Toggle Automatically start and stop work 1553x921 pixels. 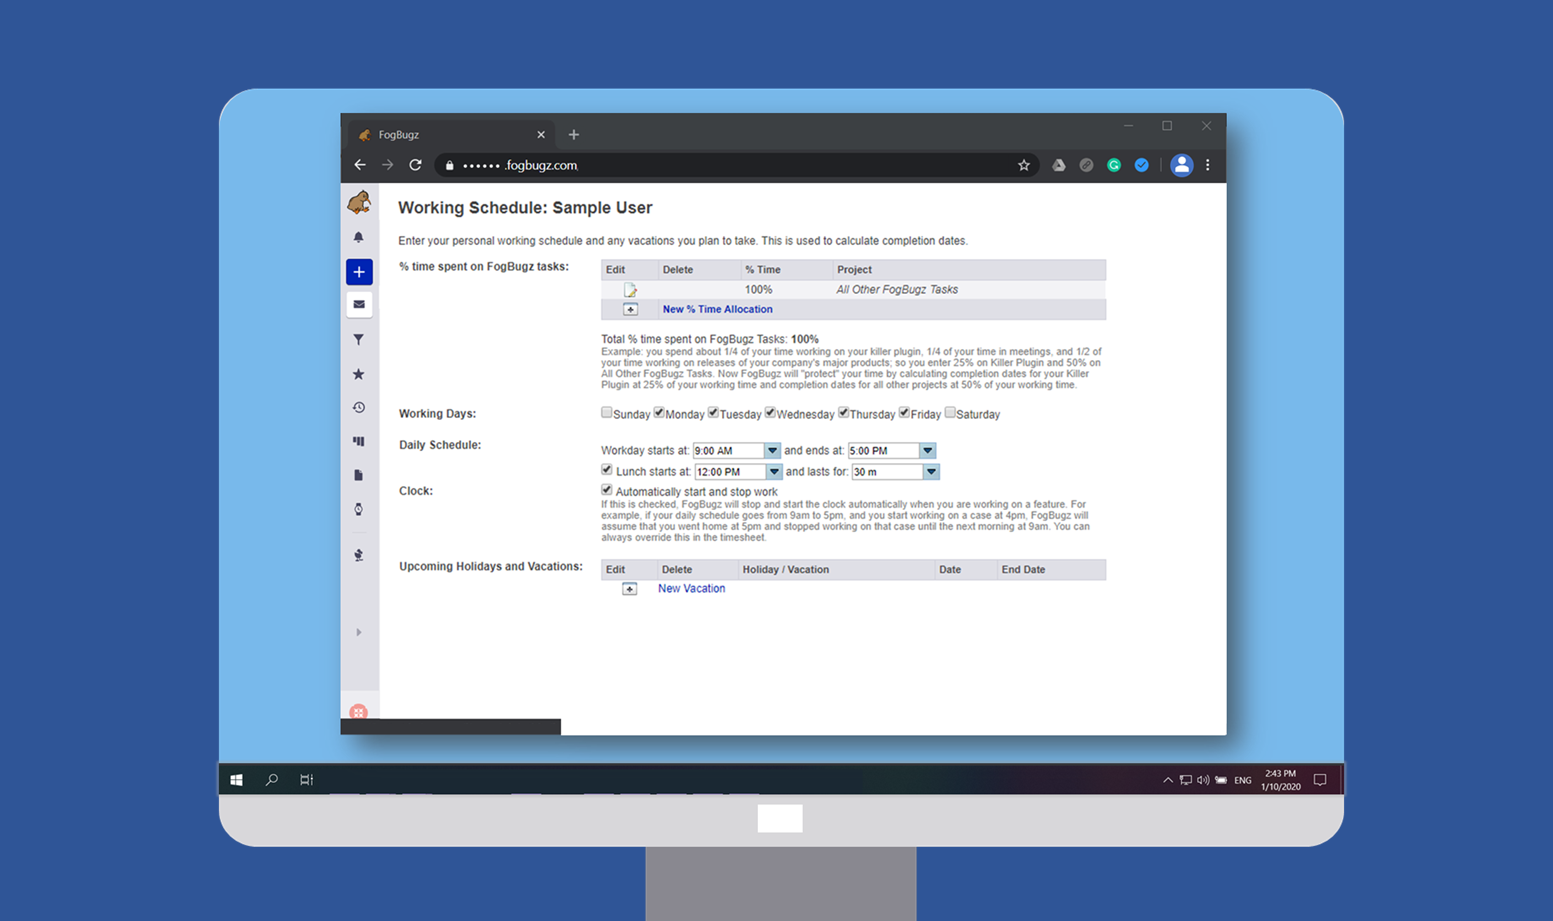tap(606, 490)
